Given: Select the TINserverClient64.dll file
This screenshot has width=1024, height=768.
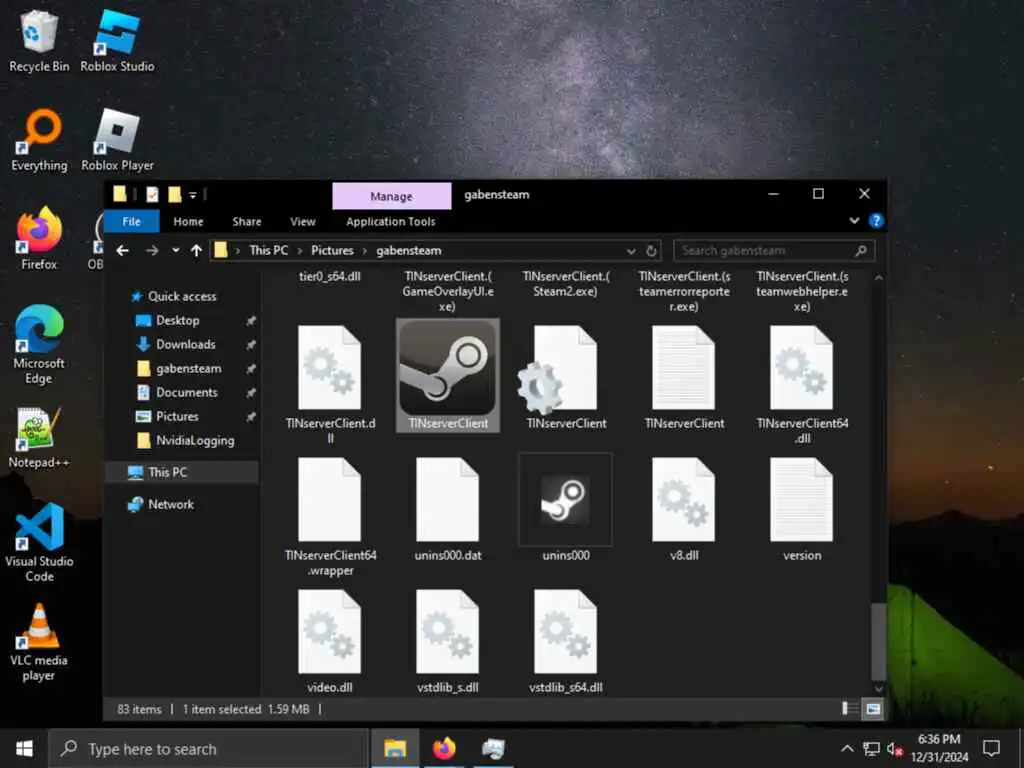Looking at the screenshot, I should click(802, 383).
